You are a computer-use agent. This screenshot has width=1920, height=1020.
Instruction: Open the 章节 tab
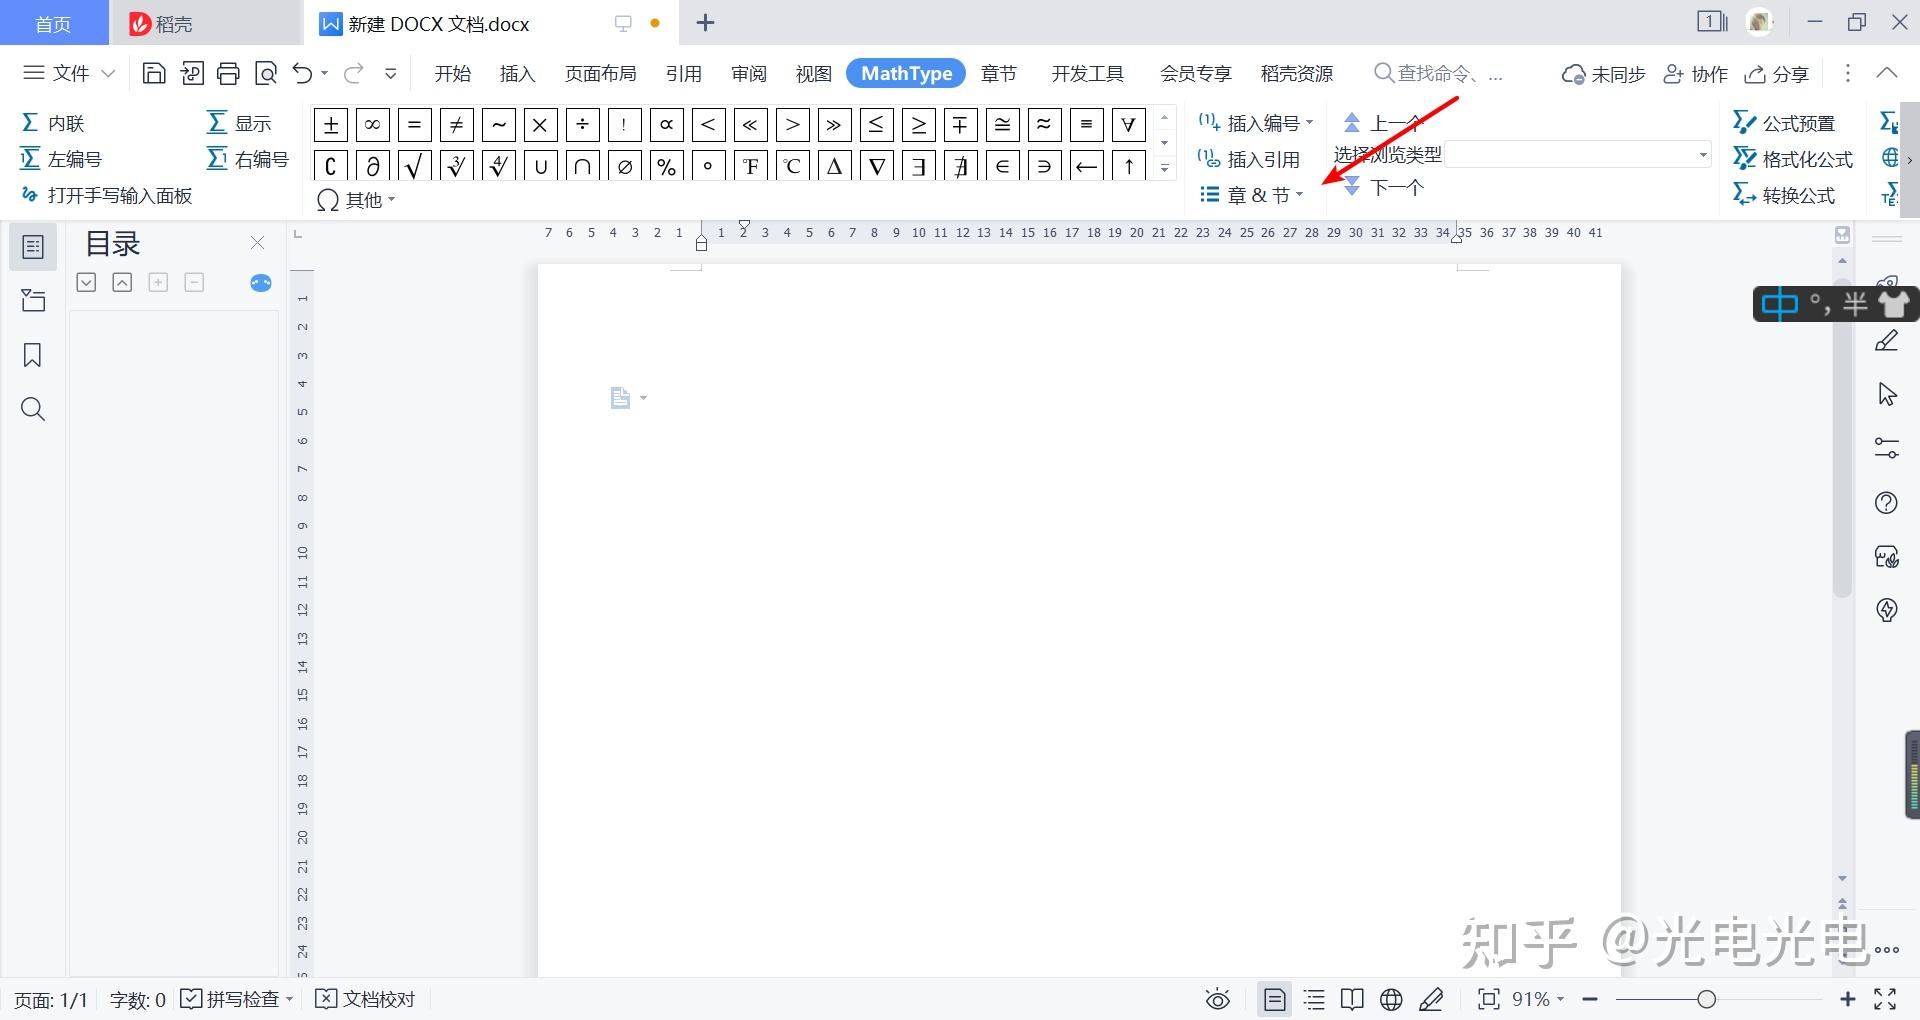[998, 73]
